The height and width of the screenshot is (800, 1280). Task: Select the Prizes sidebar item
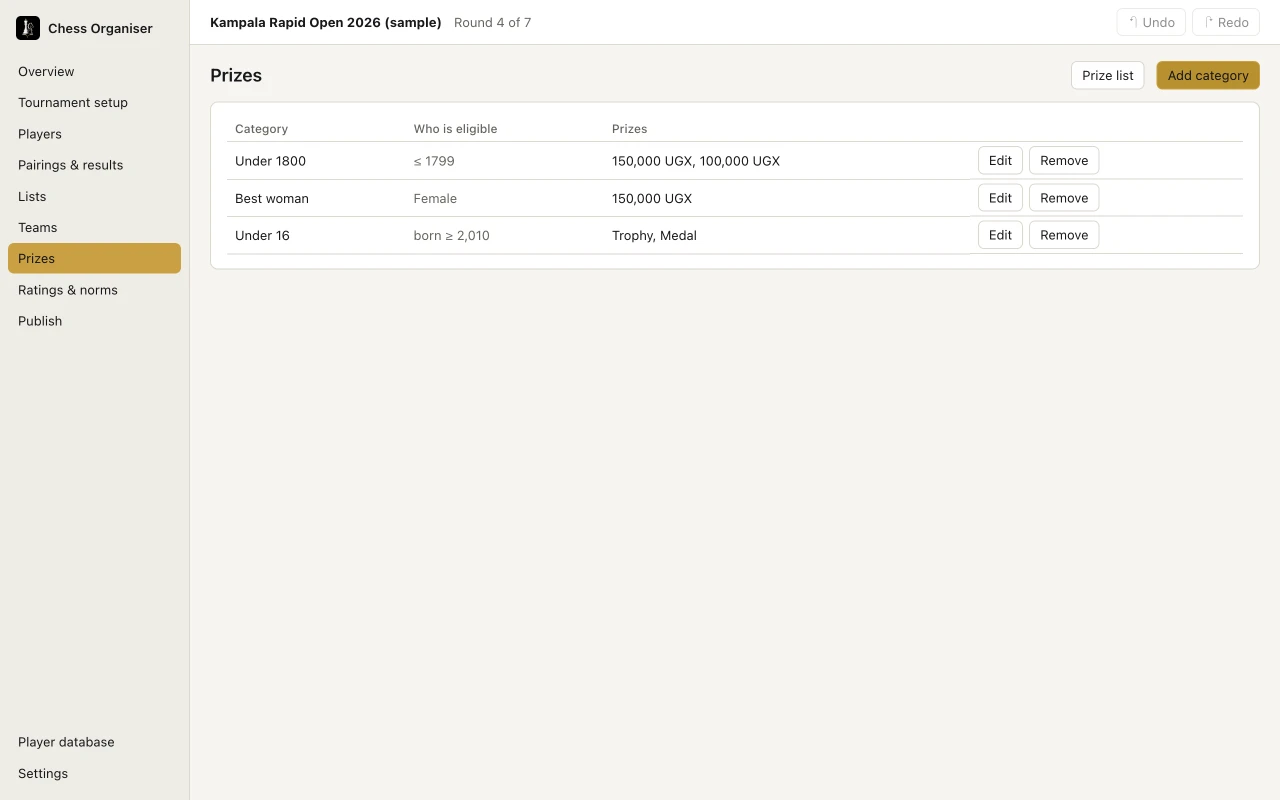coord(94,258)
